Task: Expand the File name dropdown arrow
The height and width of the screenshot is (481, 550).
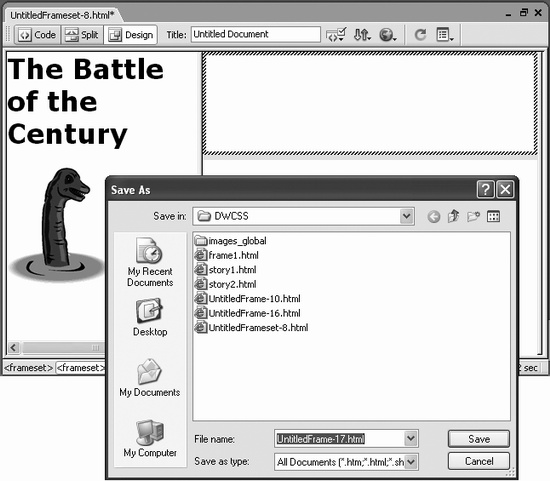Action: (411, 439)
